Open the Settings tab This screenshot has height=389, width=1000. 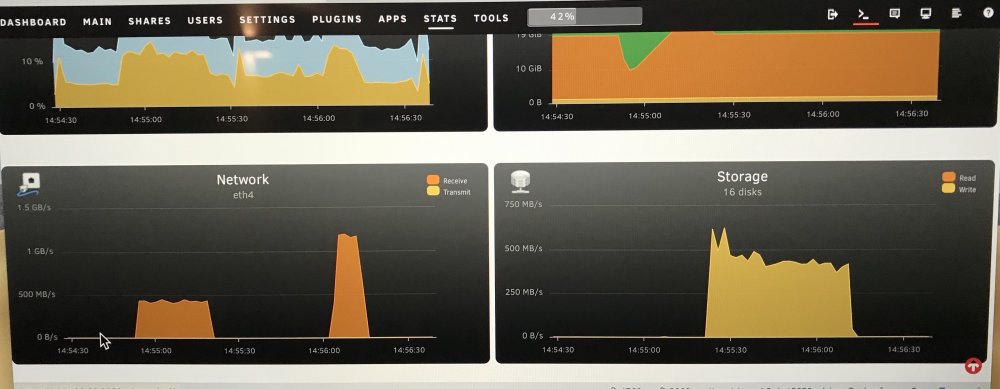coord(268,20)
